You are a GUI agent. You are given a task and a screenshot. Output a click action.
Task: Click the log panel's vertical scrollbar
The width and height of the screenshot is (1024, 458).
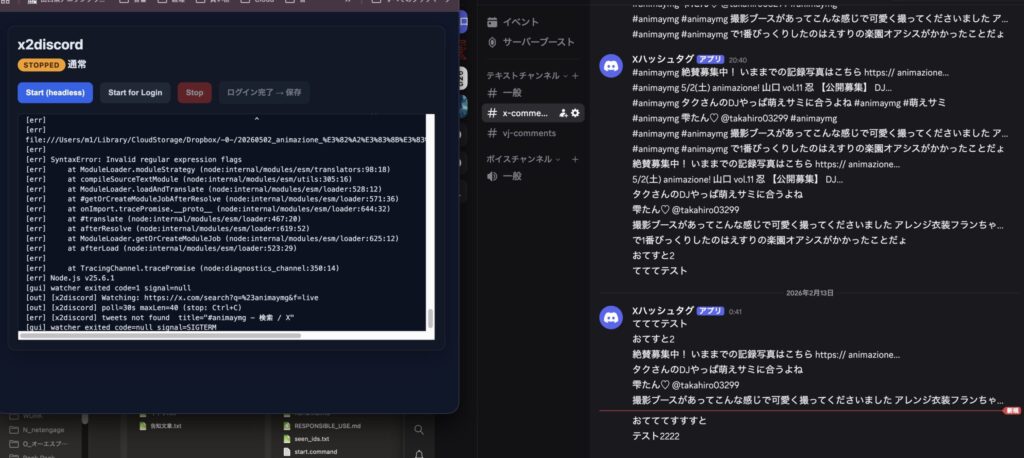coord(430,319)
